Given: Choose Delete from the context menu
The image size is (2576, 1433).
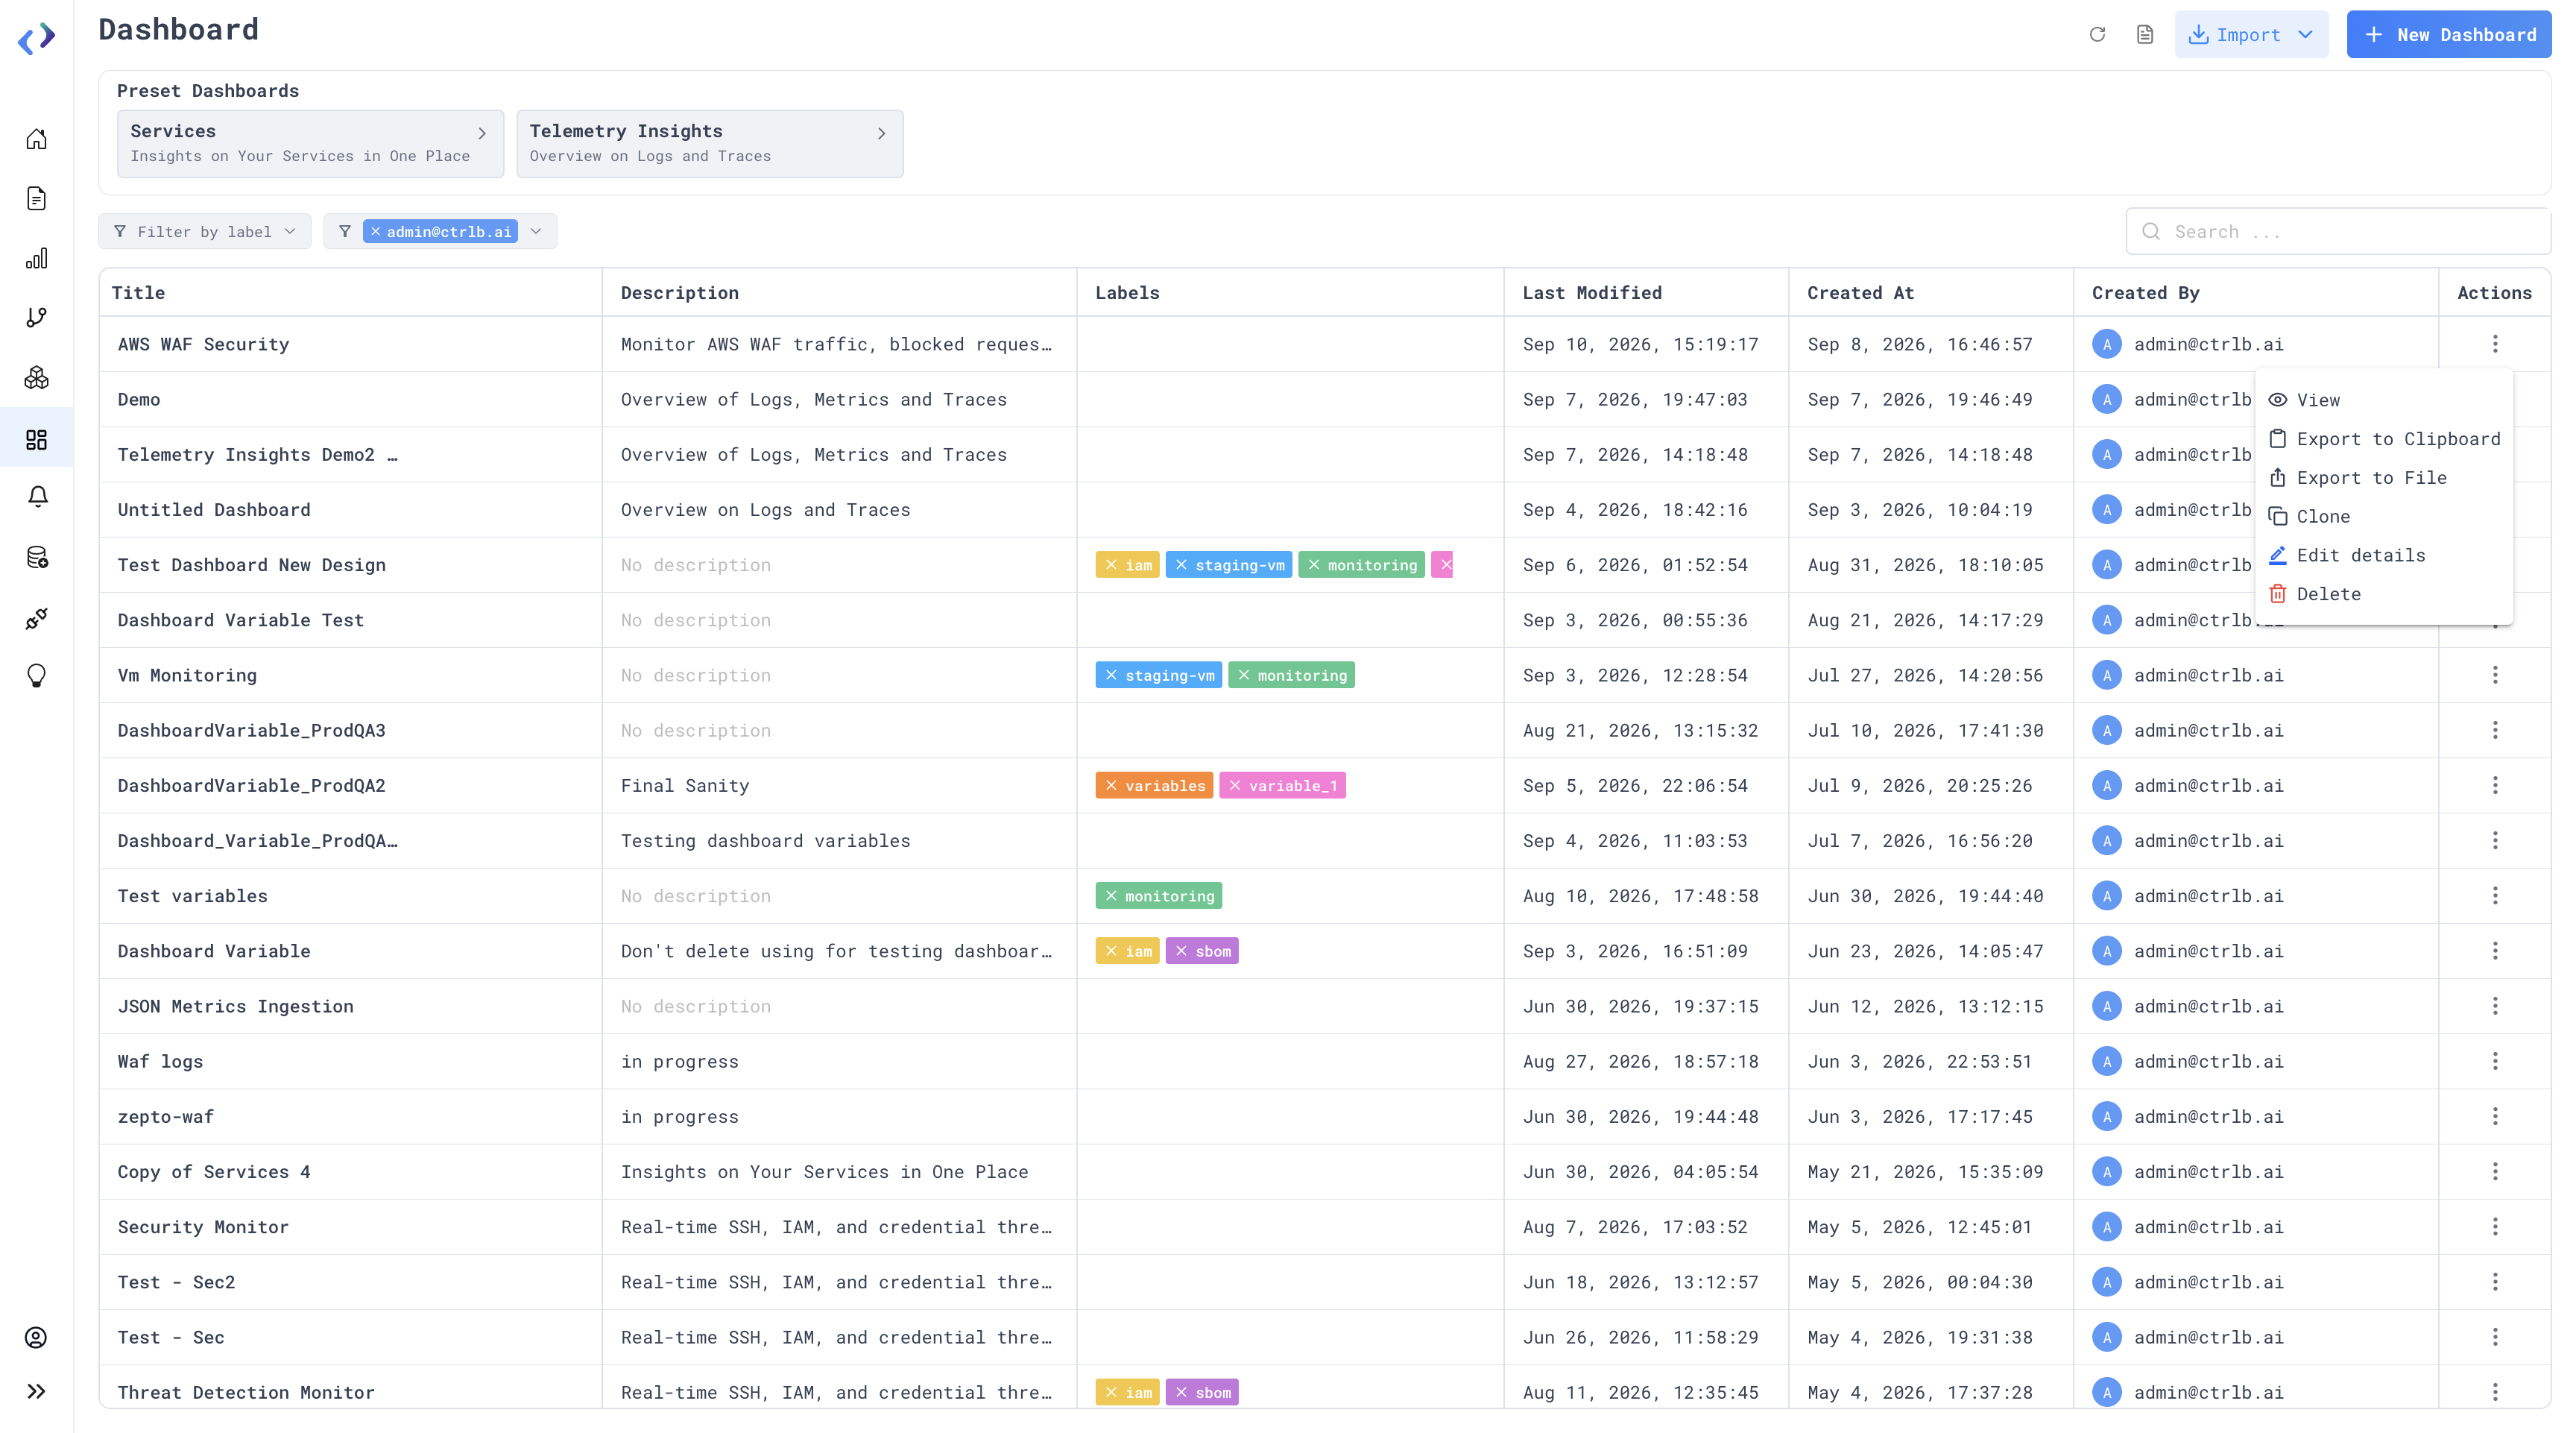Looking at the screenshot, I should tap(2385, 594).
